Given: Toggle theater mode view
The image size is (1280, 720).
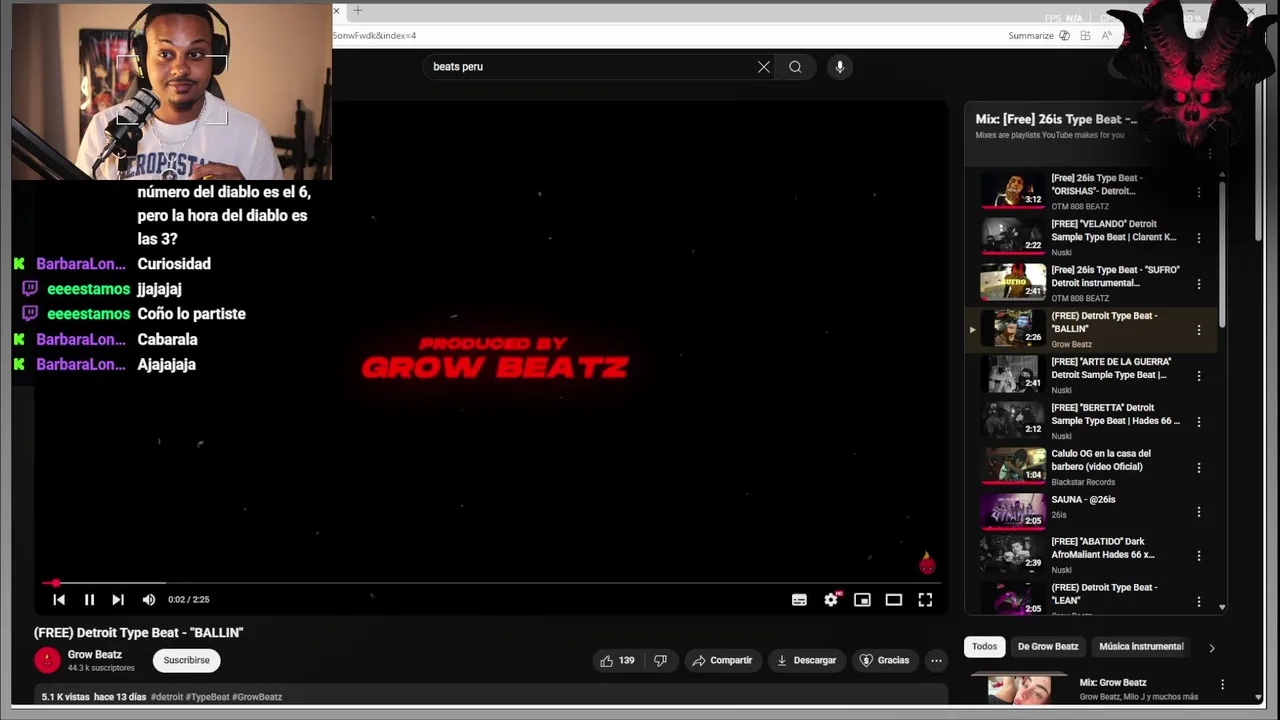Looking at the screenshot, I should (894, 600).
